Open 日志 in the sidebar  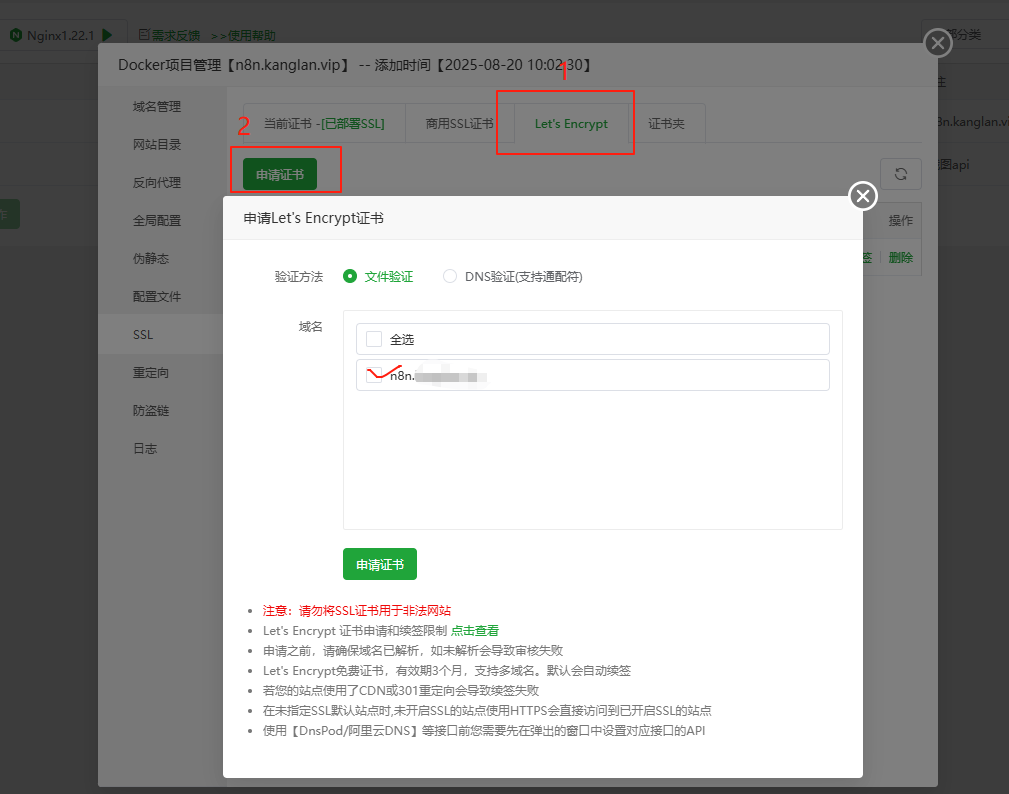point(145,448)
